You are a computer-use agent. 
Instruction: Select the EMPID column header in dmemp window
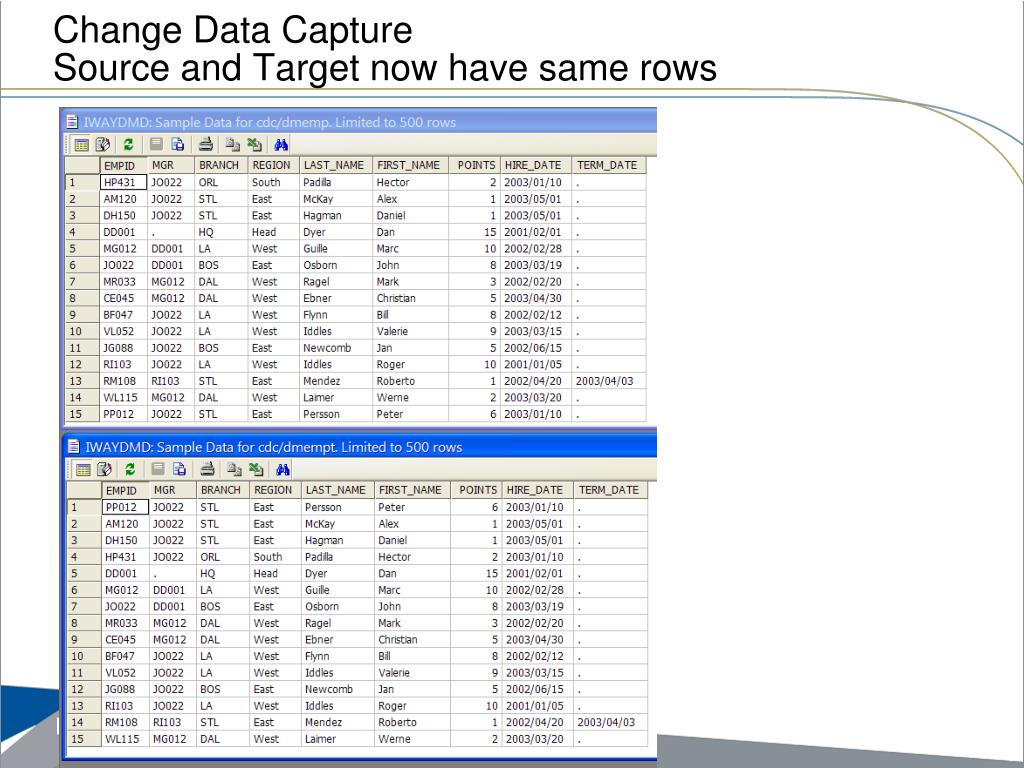click(123, 165)
